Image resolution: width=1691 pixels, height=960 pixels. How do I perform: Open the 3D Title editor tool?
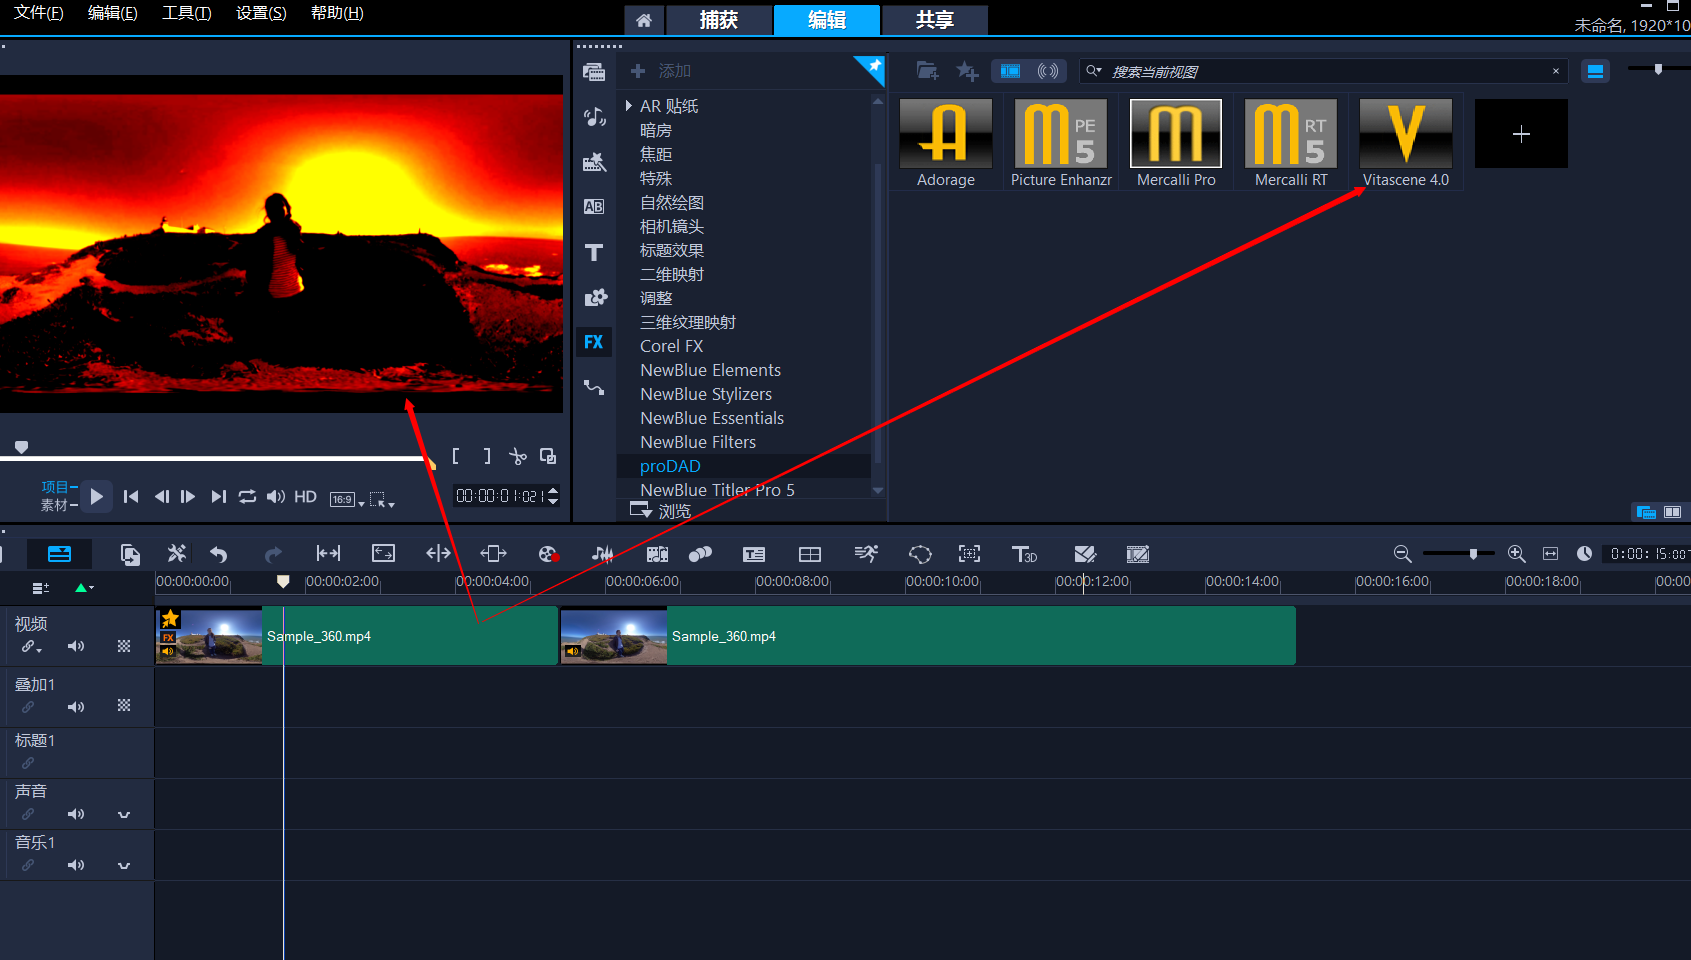(1024, 554)
